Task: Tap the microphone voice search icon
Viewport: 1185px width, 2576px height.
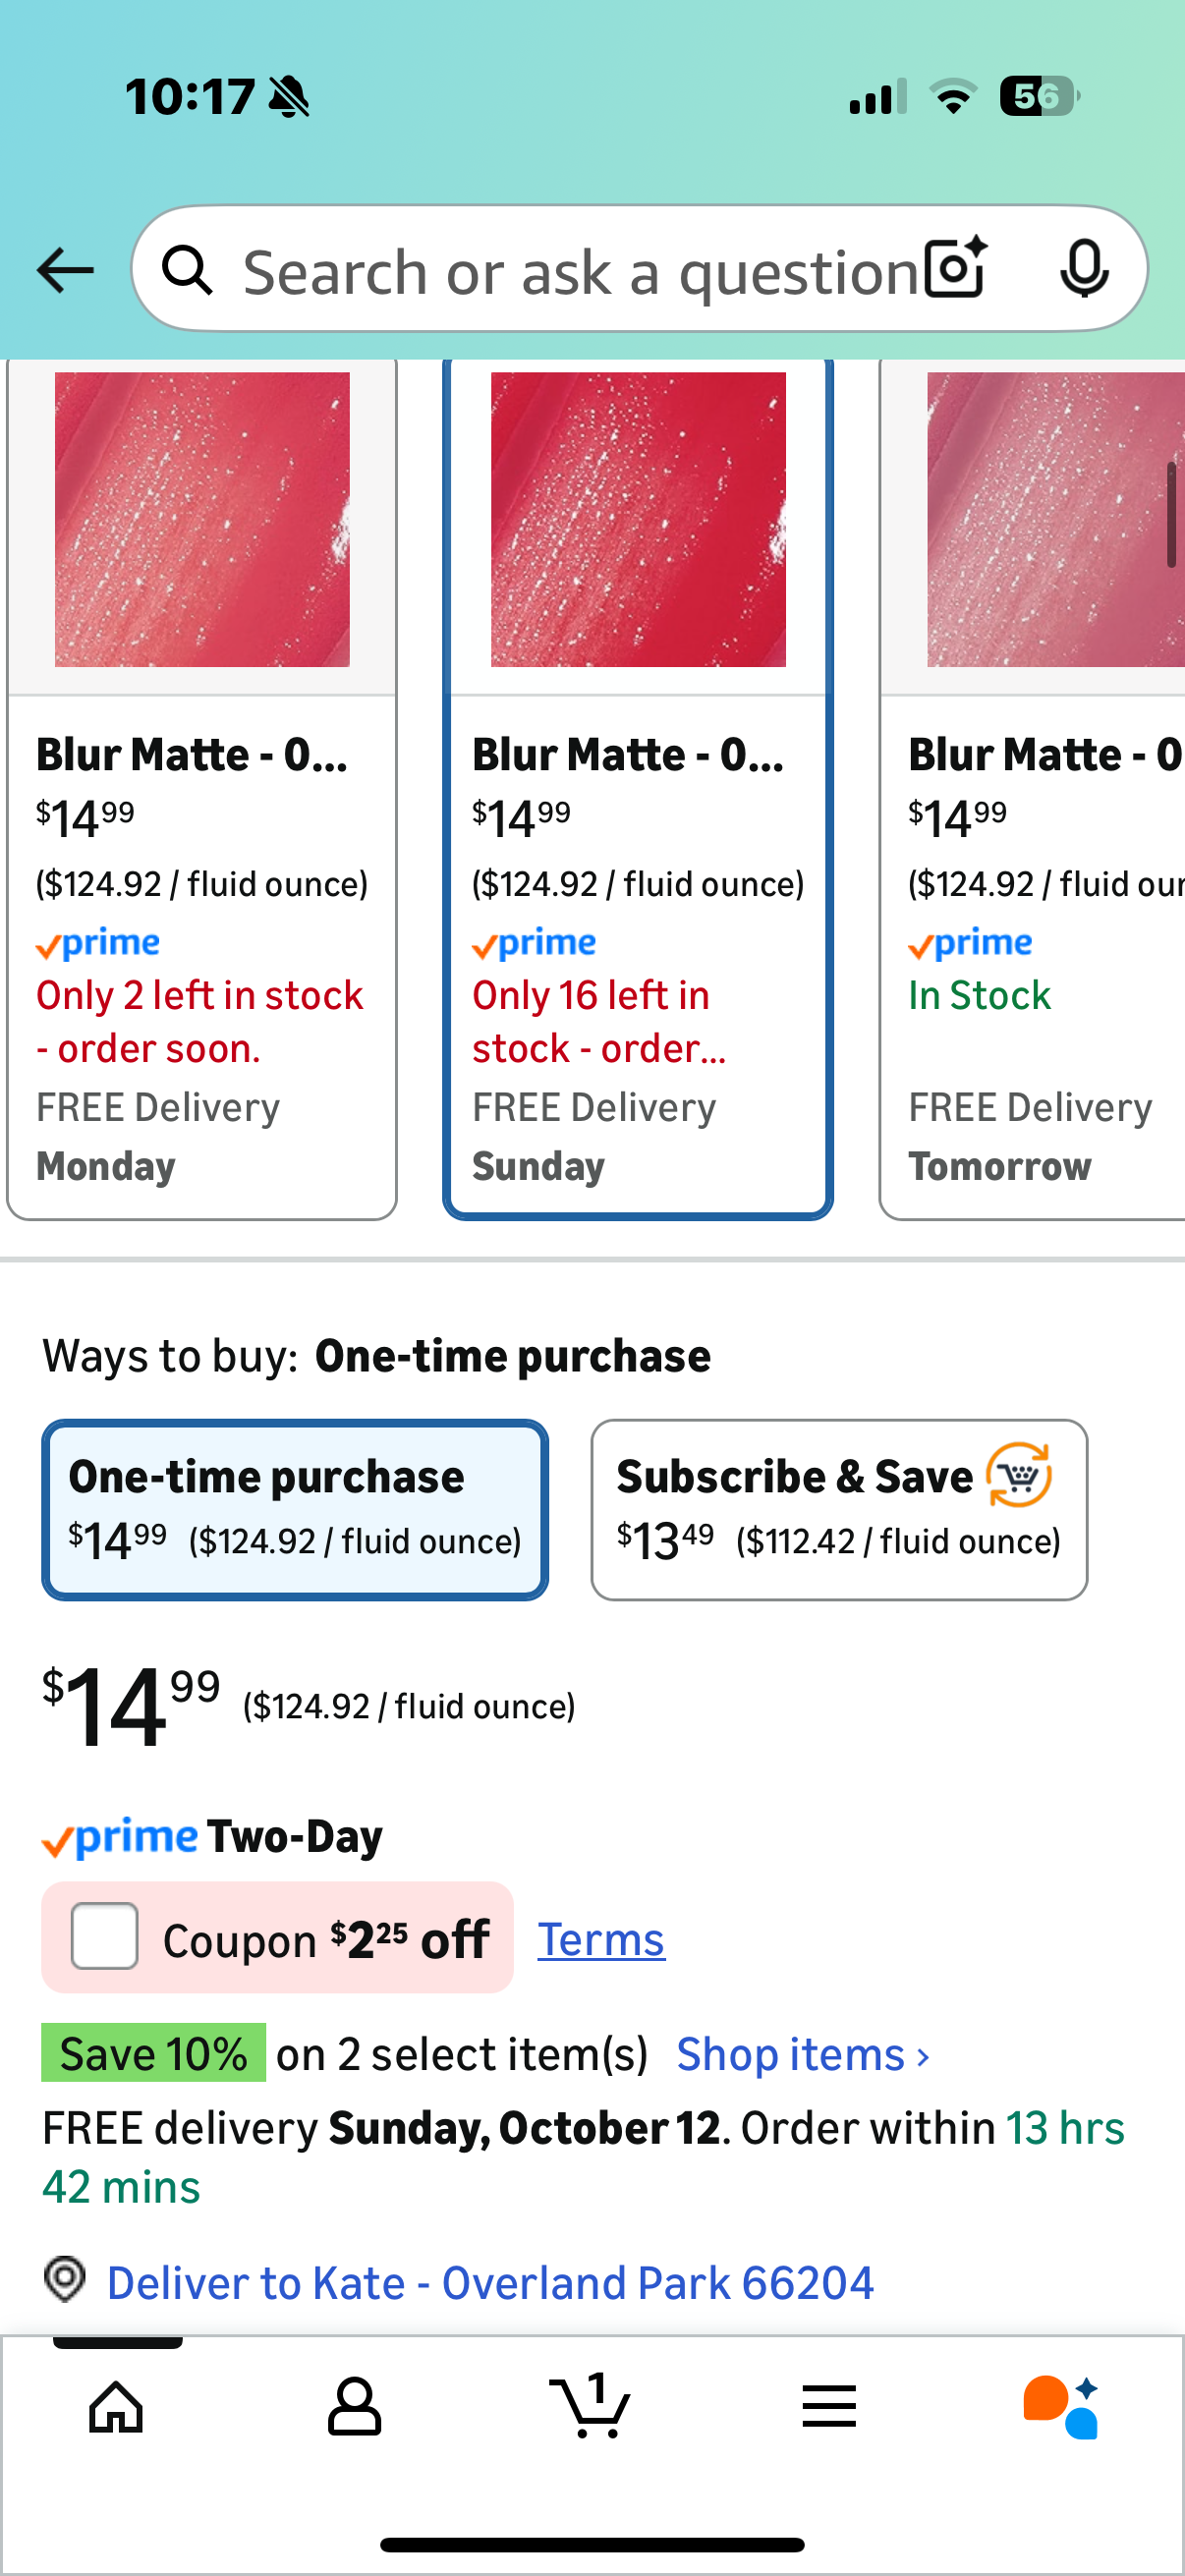Action: [x=1084, y=269]
